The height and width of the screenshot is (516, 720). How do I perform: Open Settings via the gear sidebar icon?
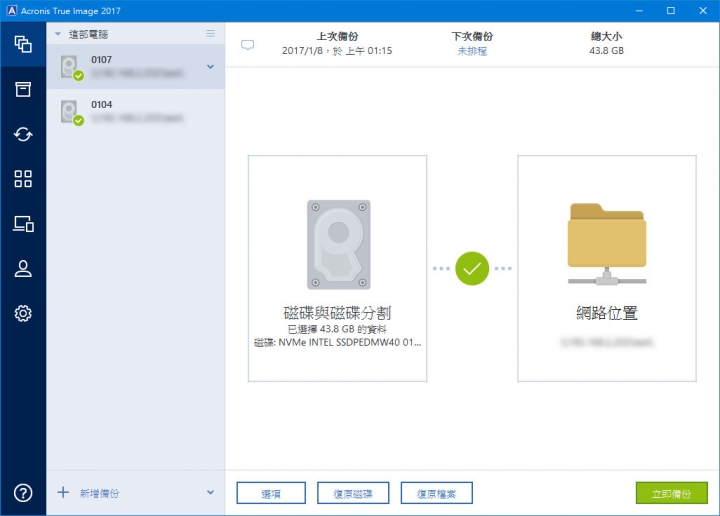pos(23,313)
